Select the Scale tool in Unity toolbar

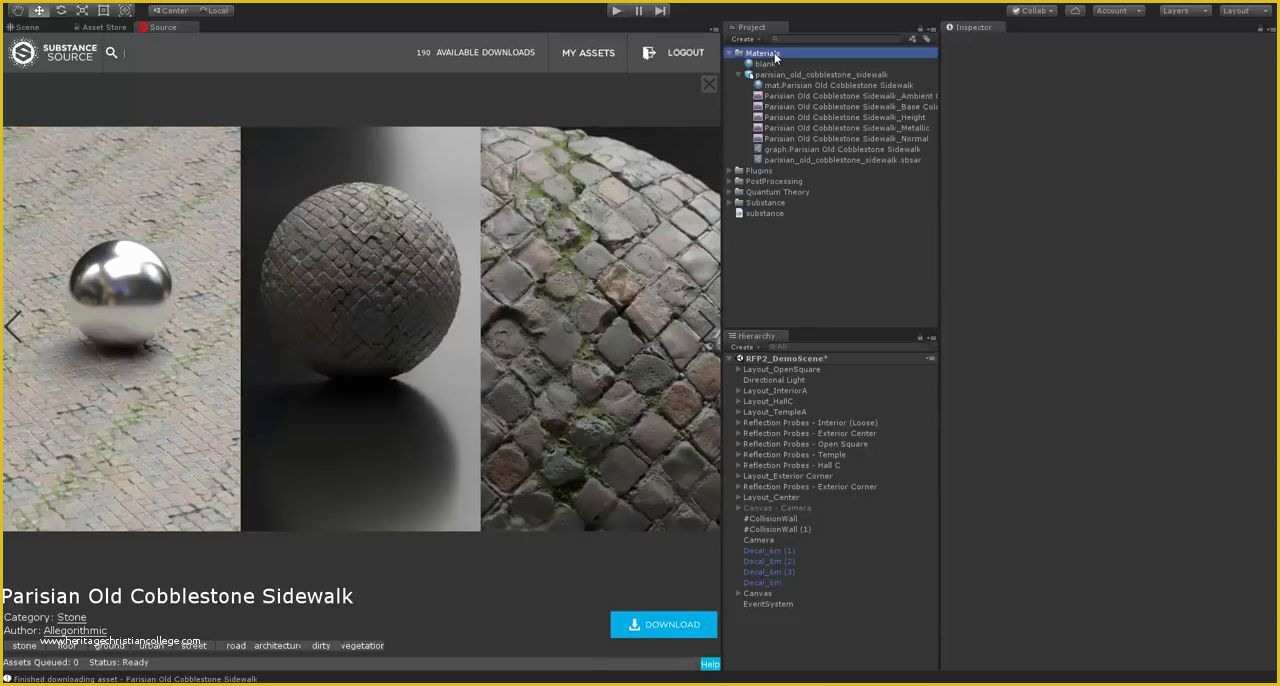coord(82,10)
